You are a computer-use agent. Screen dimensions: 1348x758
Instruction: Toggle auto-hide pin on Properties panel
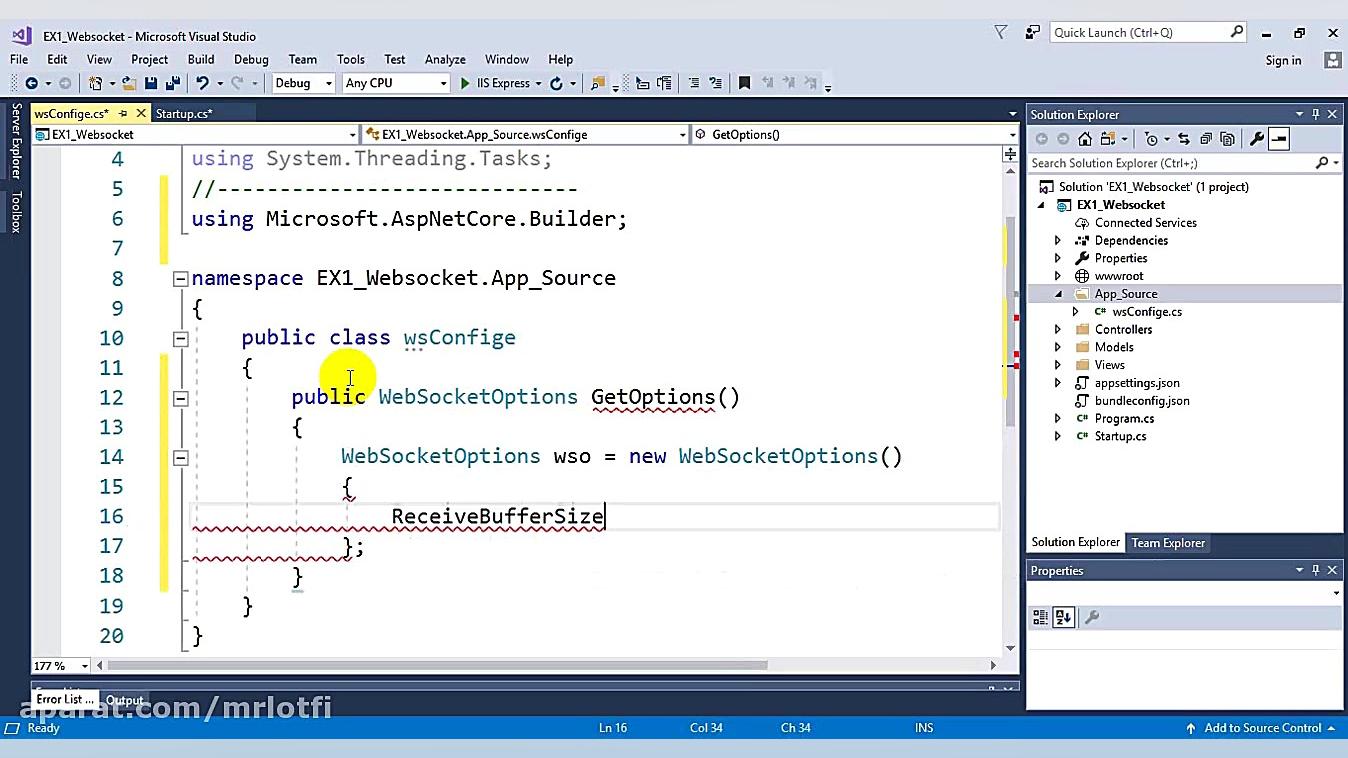coord(1316,570)
